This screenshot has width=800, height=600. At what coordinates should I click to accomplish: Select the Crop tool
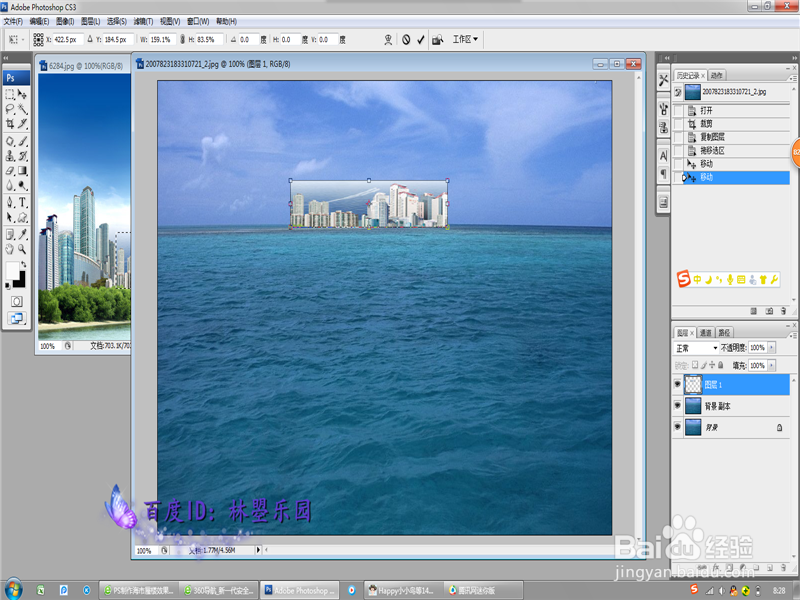click(x=10, y=123)
